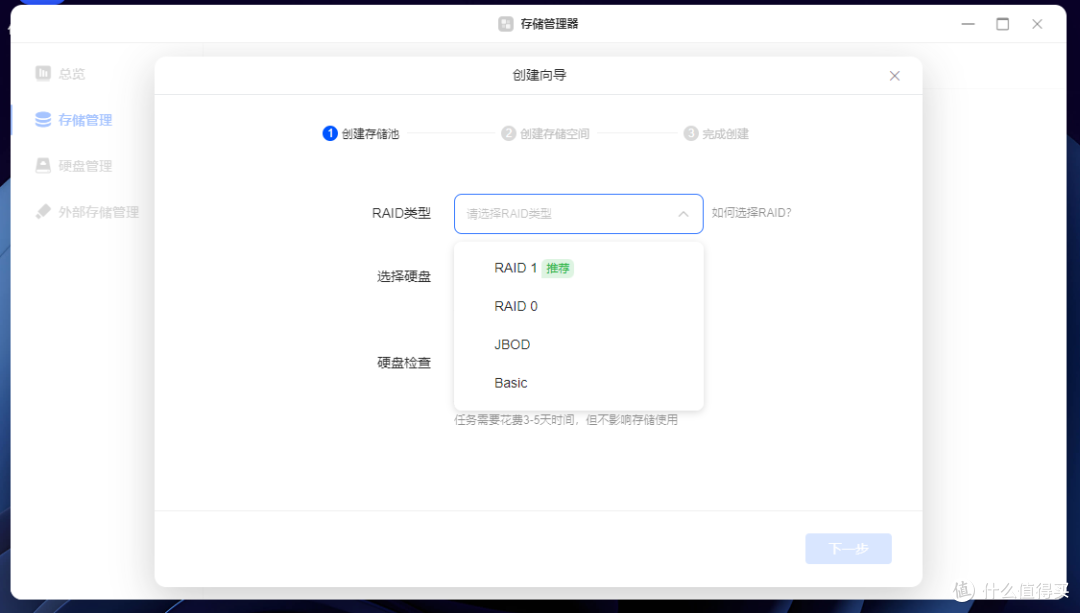
Task: Pick JBOD from the RAID list
Action: click(x=579, y=344)
